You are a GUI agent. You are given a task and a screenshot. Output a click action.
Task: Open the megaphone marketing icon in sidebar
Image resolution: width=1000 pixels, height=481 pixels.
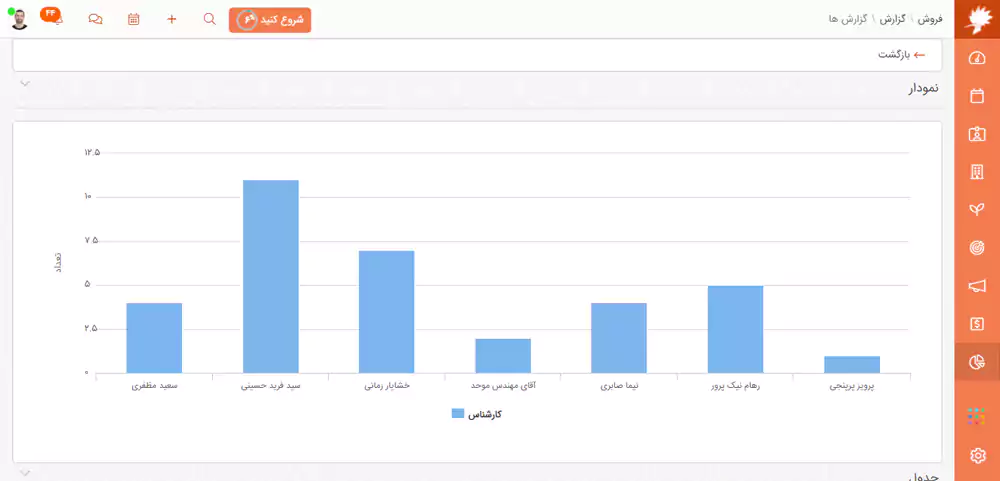977,286
